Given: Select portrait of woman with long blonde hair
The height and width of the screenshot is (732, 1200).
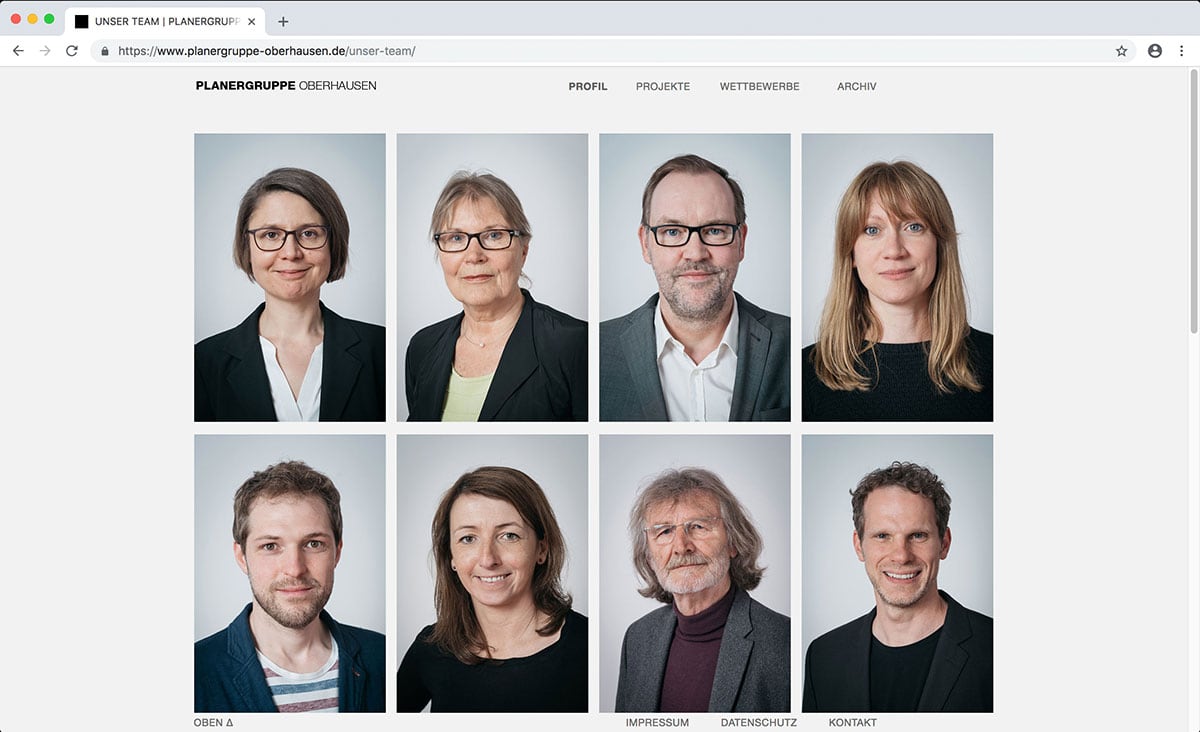Looking at the screenshot, I should (x=897, y=278).
